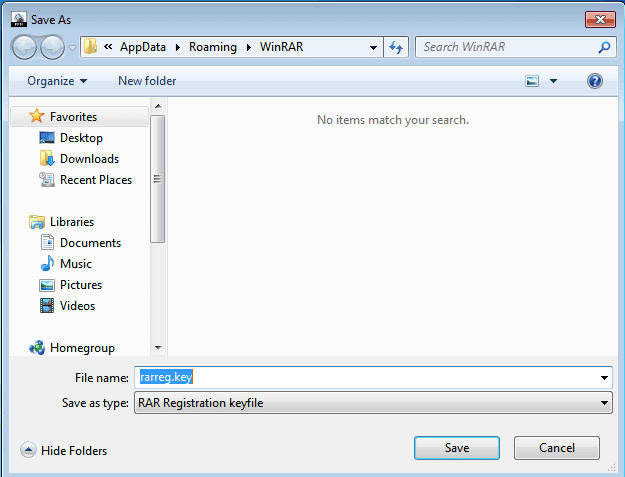Select WinRAR in the address path
The width and height of the screenshot is (625, 477).
(x=281, y=47)
